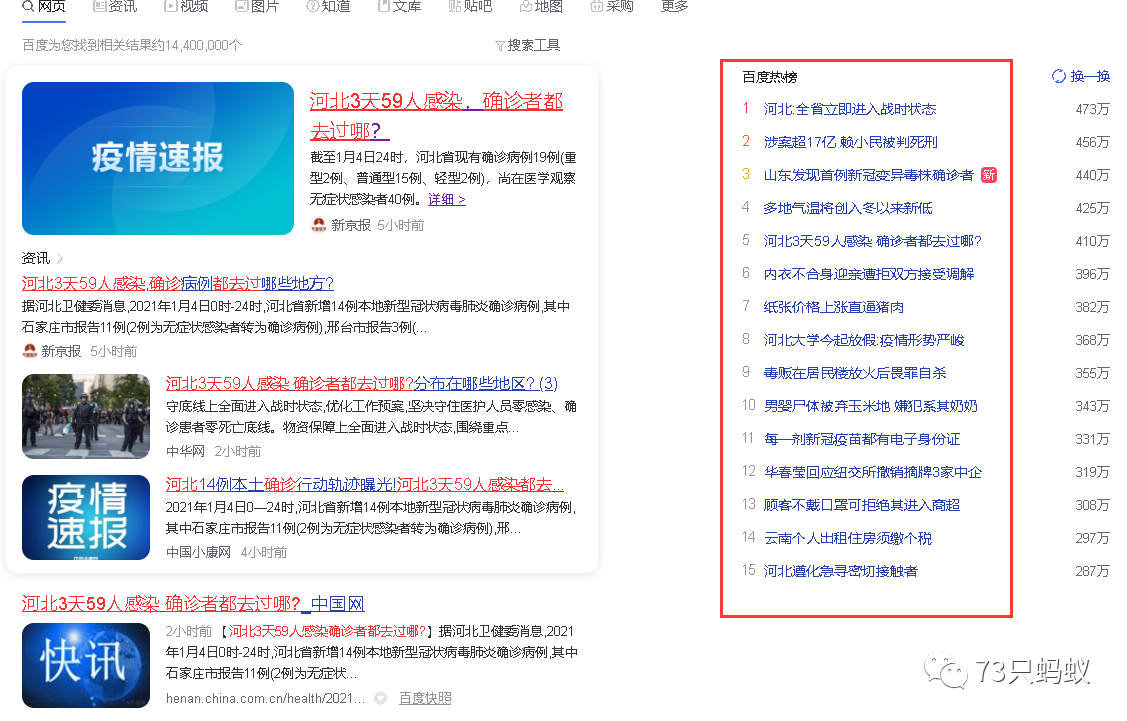The width and height of the screenshot is (1127, 721).
Task: Open the 采购 tab
Action: (612, 6)
